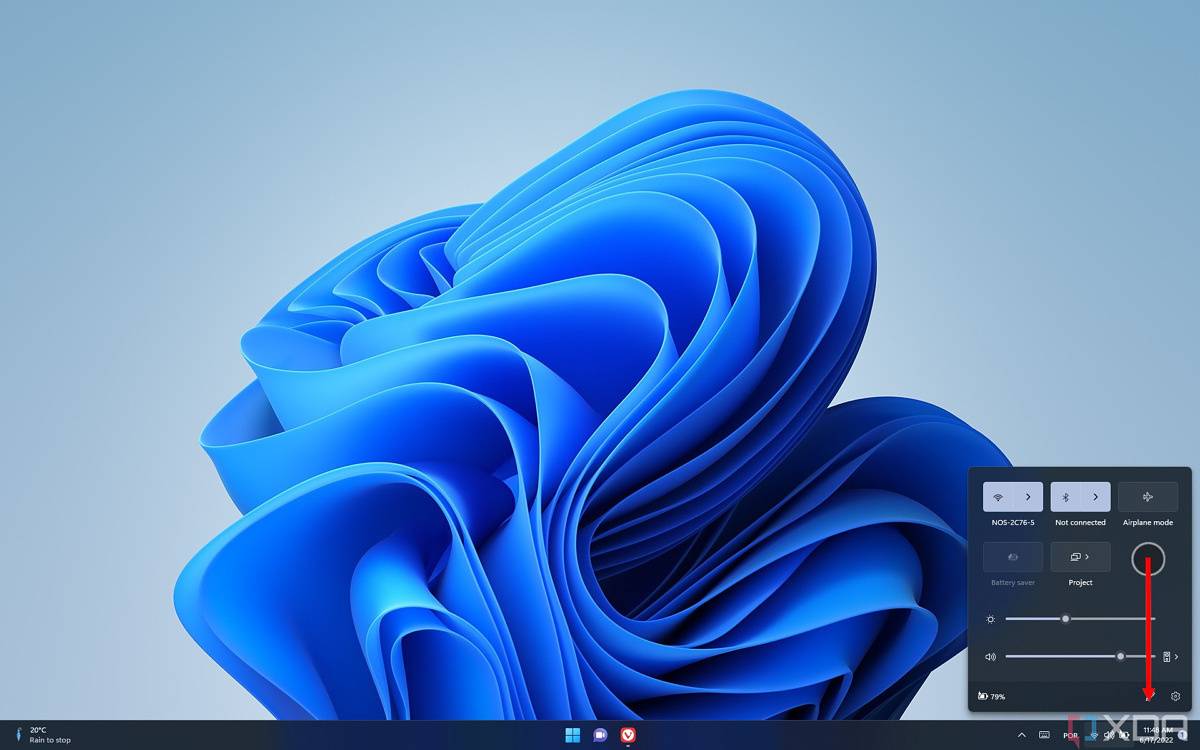
Task: Open the notification count badge
Action: [1182, 735]
